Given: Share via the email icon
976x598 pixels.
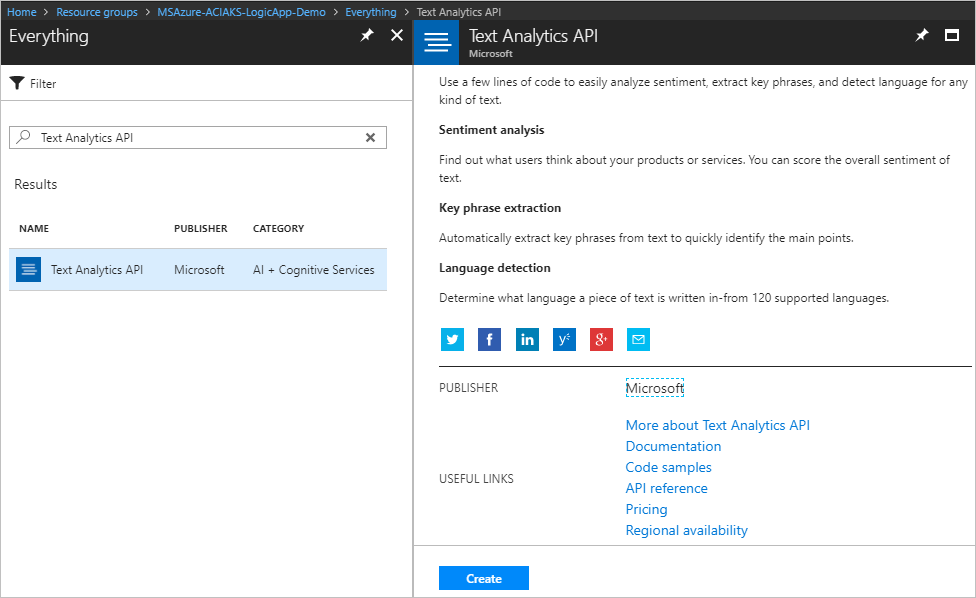Looking at the screenshot, I should [639, 339].
